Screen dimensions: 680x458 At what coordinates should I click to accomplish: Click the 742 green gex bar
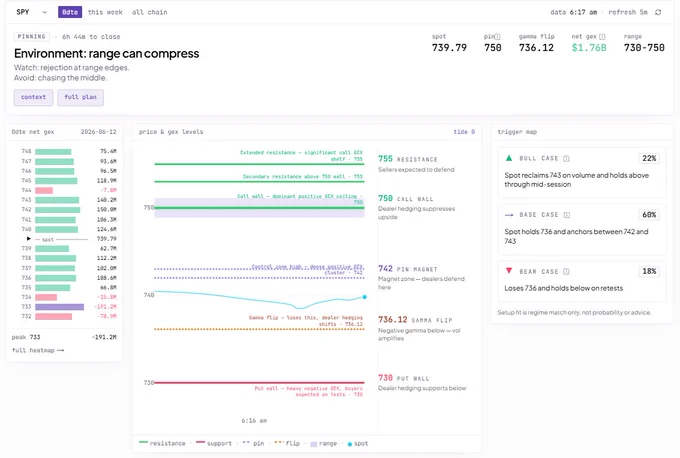click(58, 210)
